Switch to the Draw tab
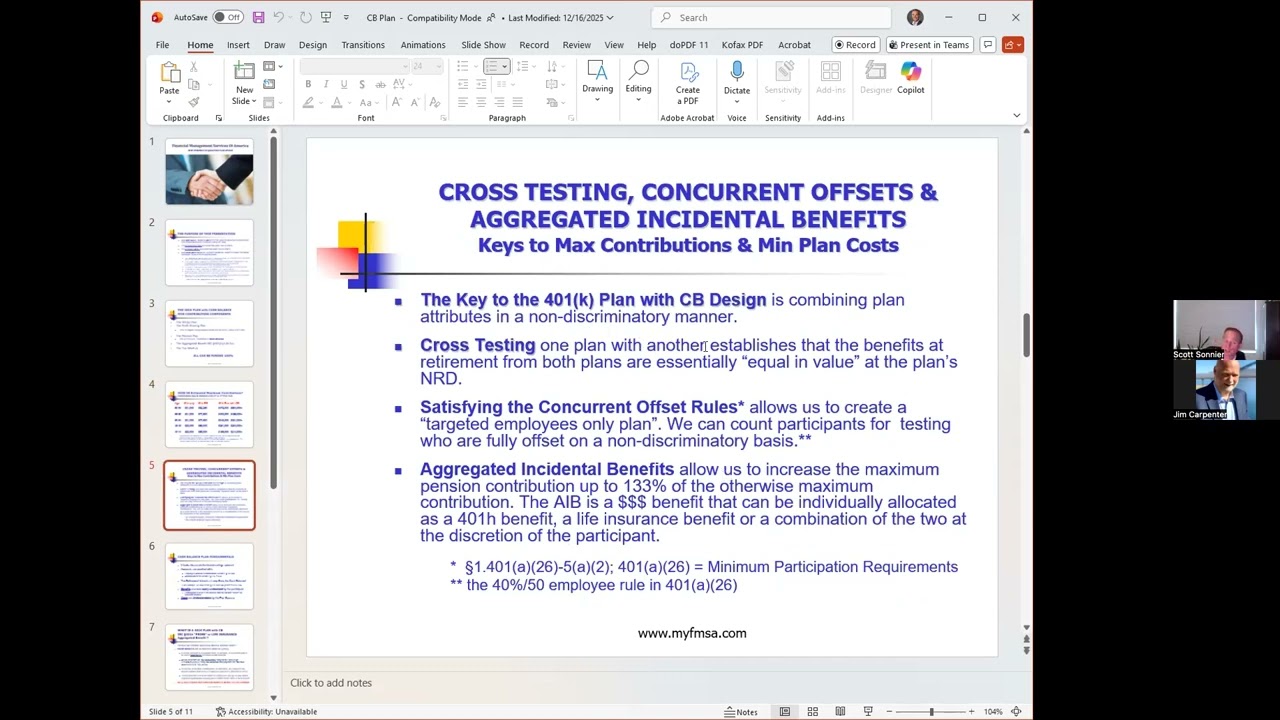Image resolution: width=1280 pixels, height=720 pixels. pyautogui.click(x=274, y=45)
